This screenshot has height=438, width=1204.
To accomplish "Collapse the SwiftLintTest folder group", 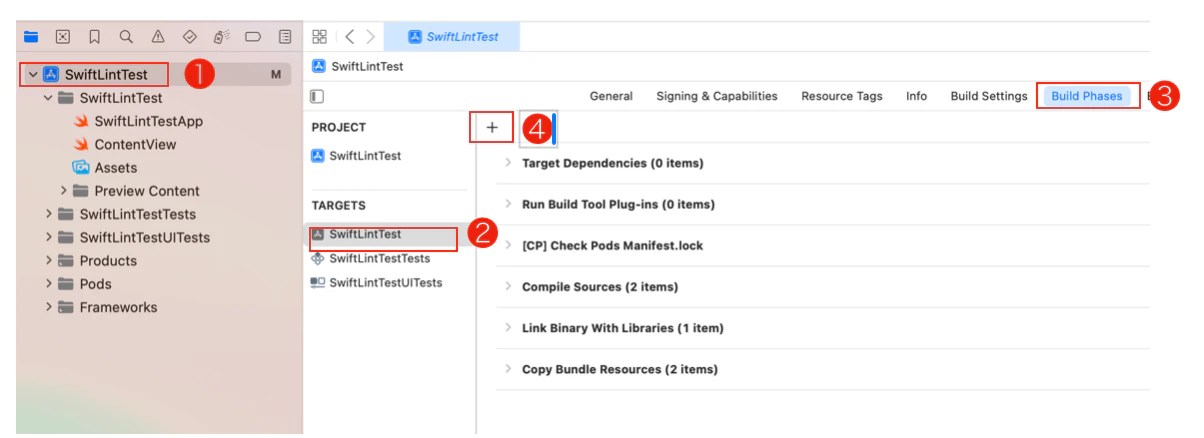I will tap(48, 98).
